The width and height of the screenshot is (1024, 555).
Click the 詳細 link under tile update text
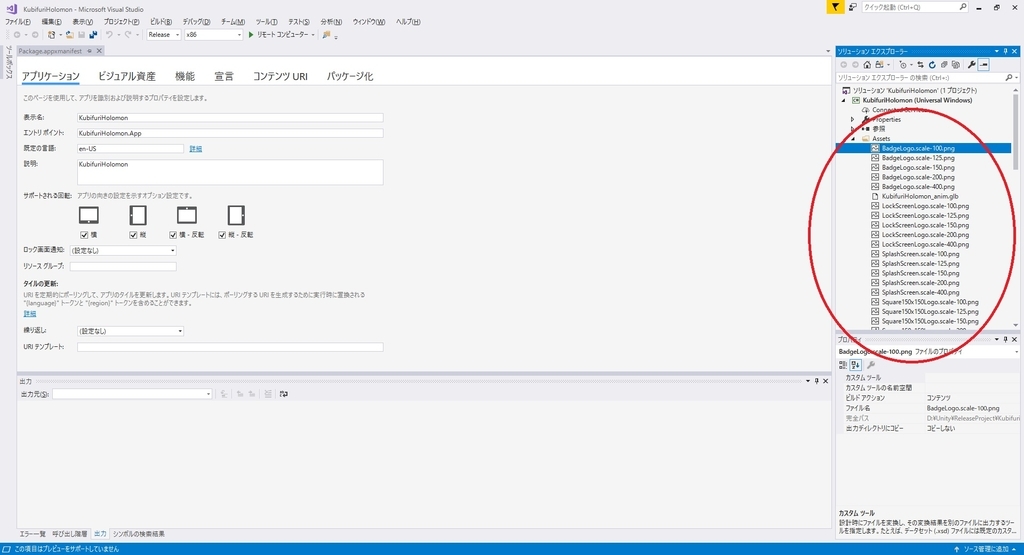(30, 314)
